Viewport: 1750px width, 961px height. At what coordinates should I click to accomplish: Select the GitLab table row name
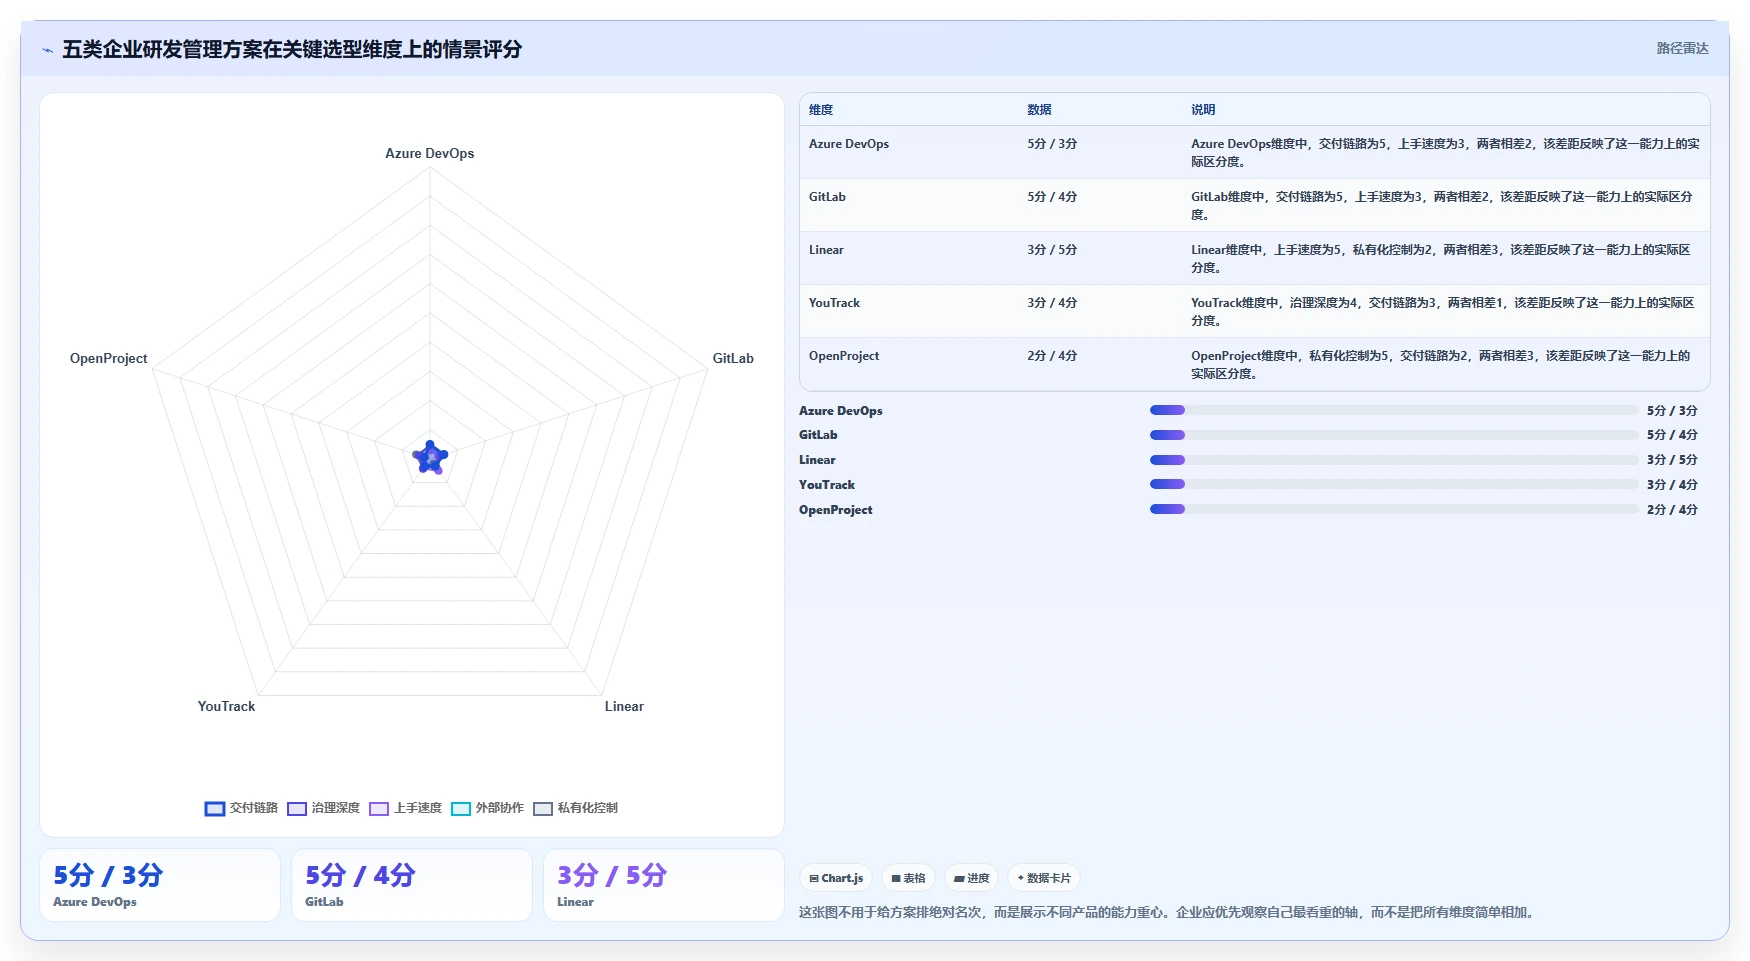pyautogui.click(x=827, y=197)
